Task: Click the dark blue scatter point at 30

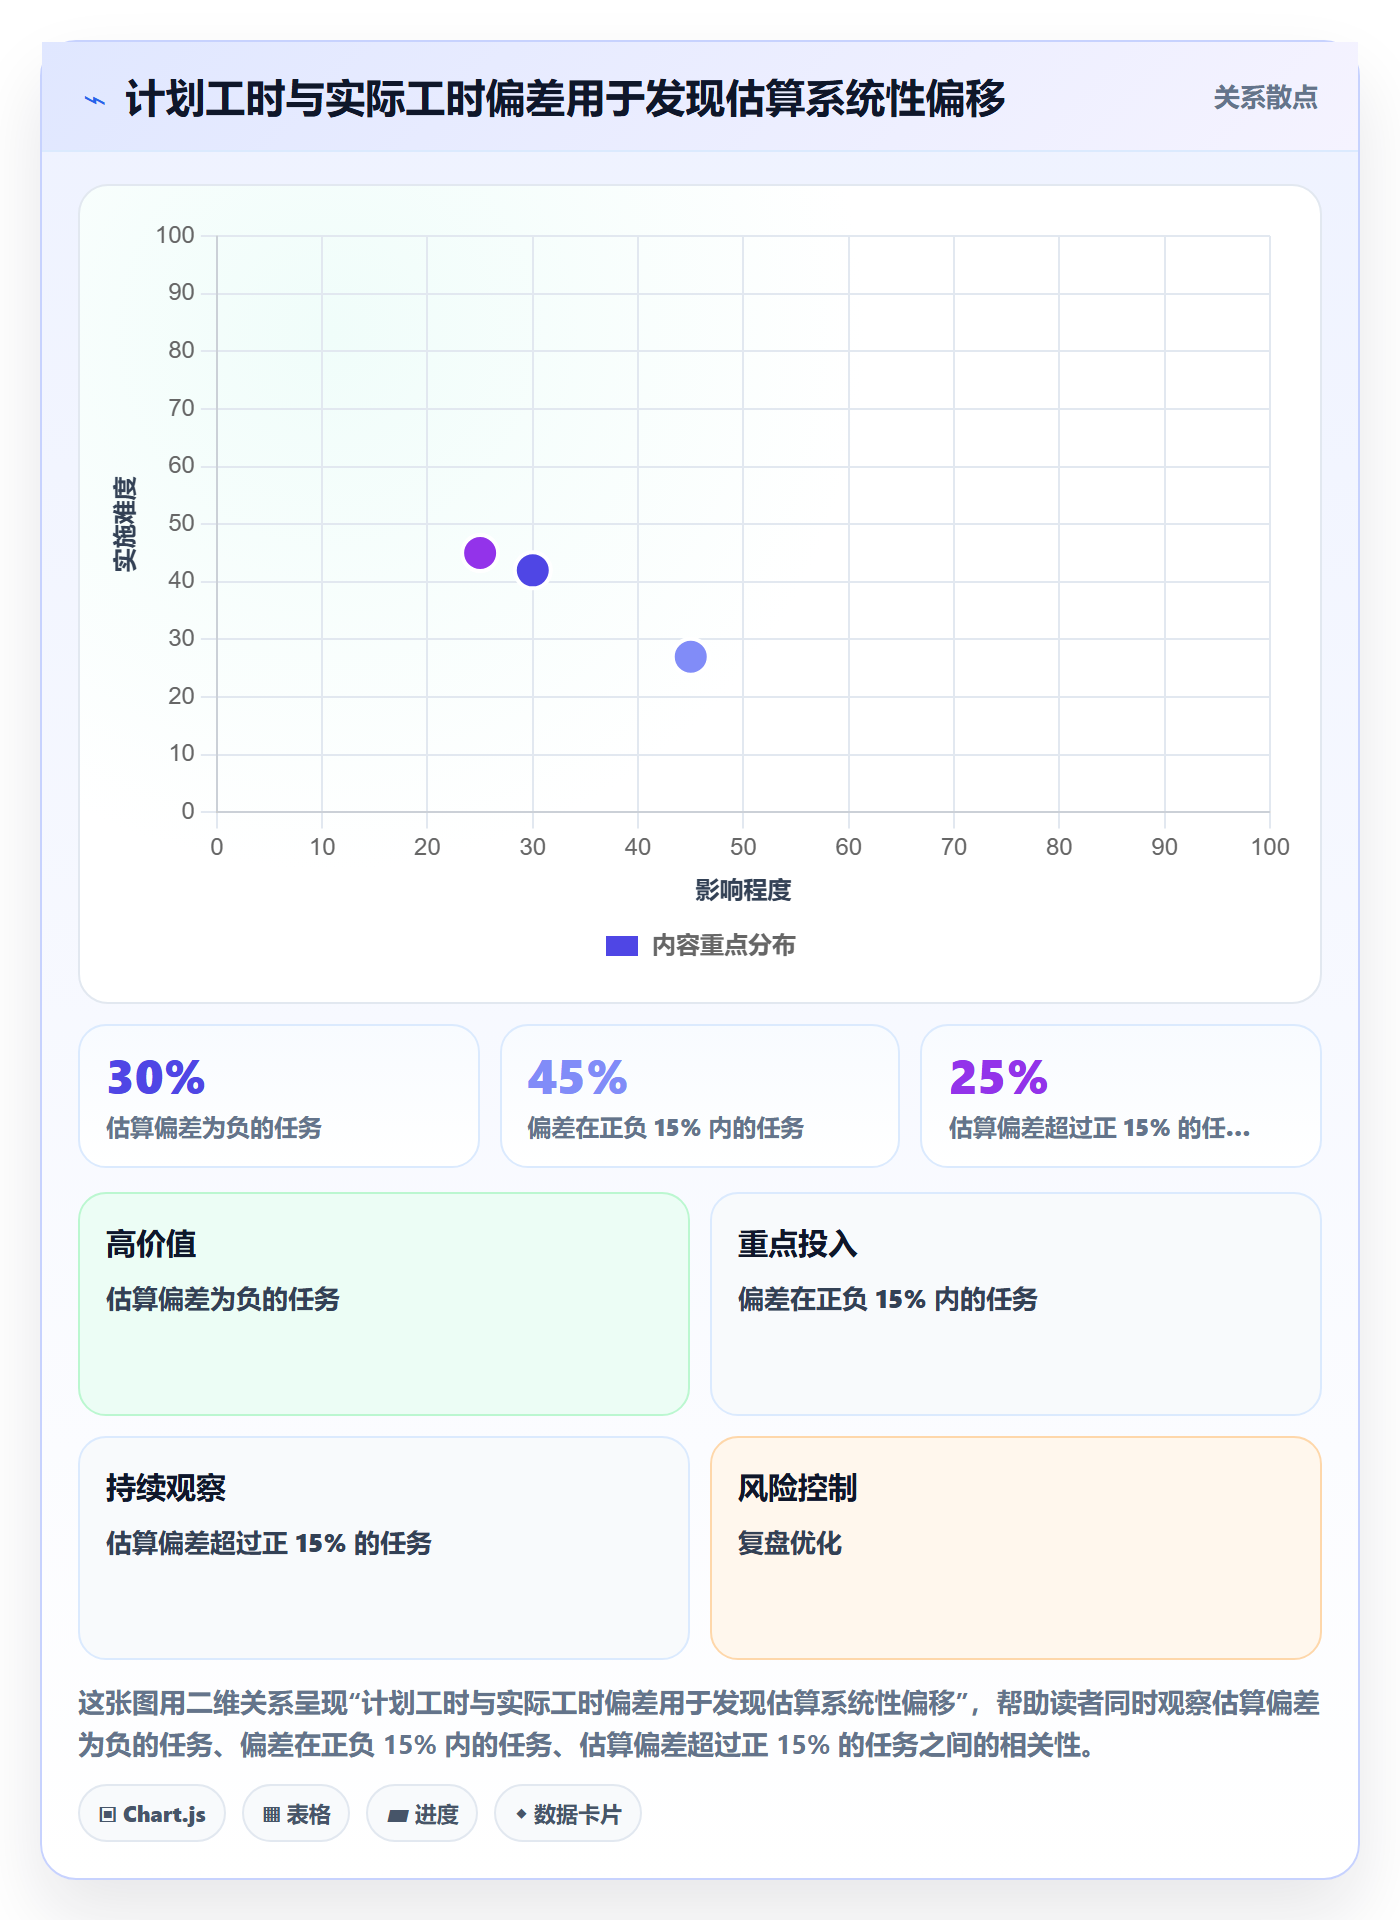Action: [533, 570]
